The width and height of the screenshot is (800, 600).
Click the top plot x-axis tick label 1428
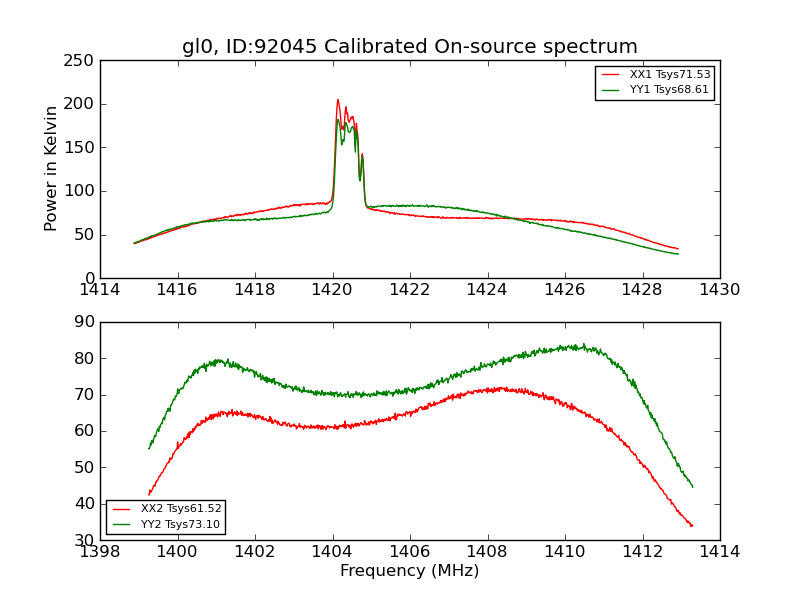coord(642,290)
